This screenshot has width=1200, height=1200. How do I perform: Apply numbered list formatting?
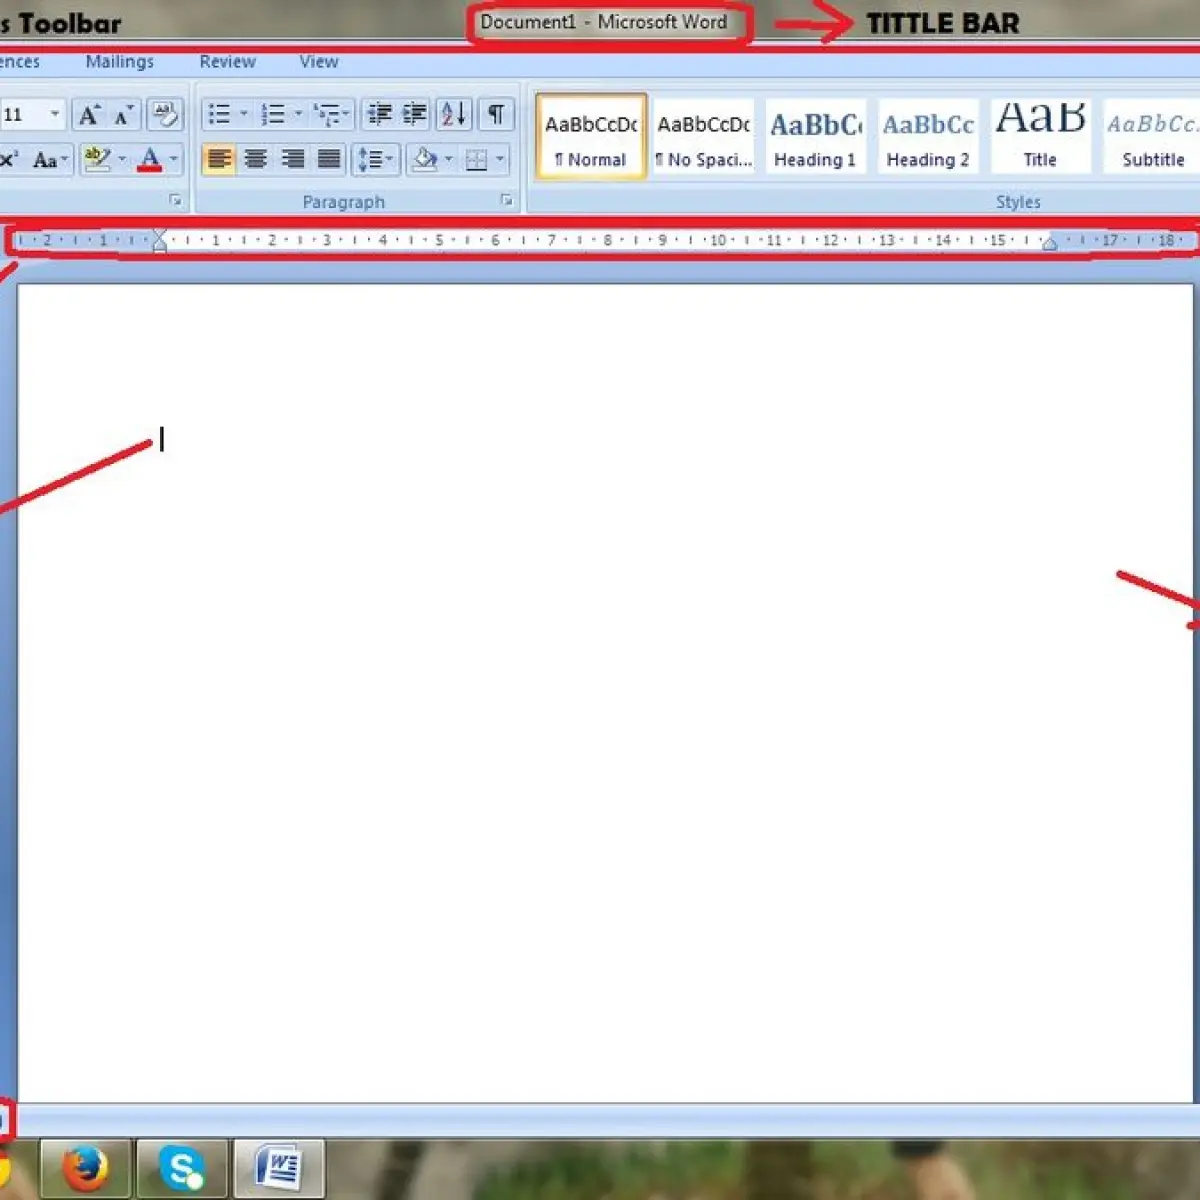point(273,114)
